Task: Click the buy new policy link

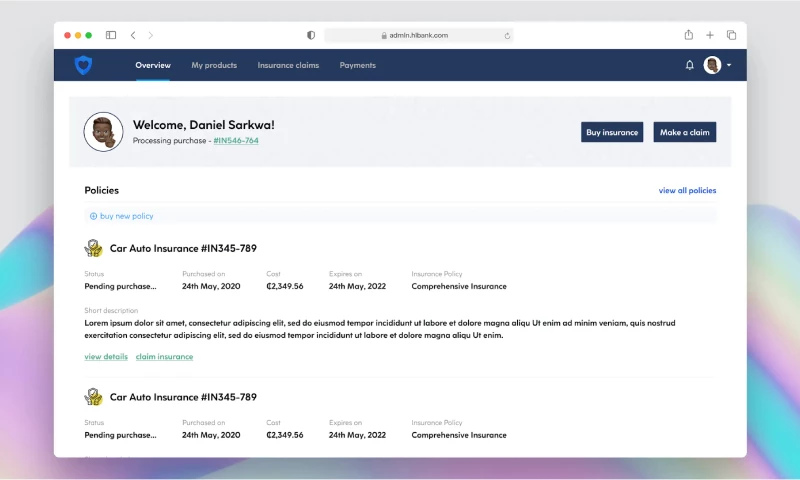Action: point(122,216)
